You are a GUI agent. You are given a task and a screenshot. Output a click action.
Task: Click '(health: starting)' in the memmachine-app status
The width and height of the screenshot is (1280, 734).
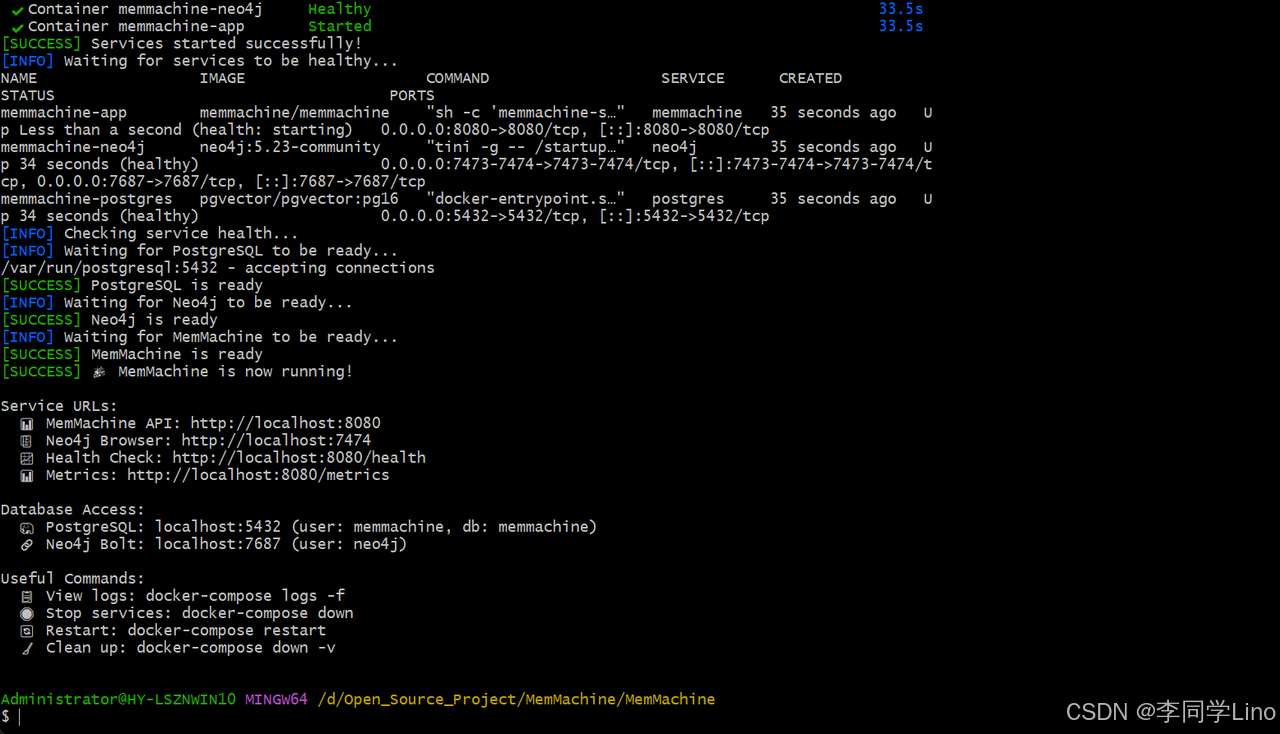(272, 130)
